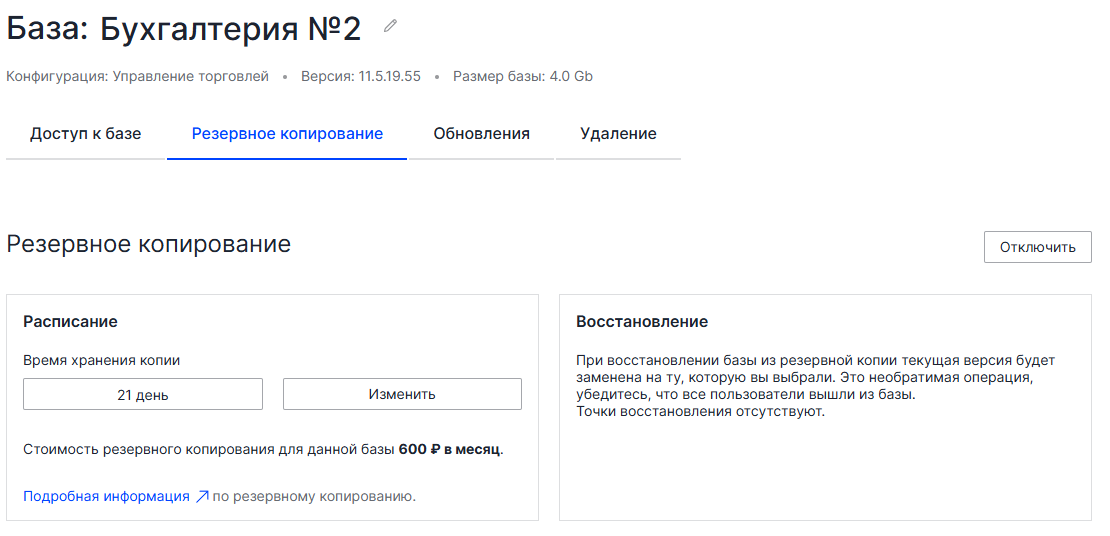The height and width of the screenshot is (536, 1110).
Task: Click the pencil icon to rename the base
Action: coord(390,26)
